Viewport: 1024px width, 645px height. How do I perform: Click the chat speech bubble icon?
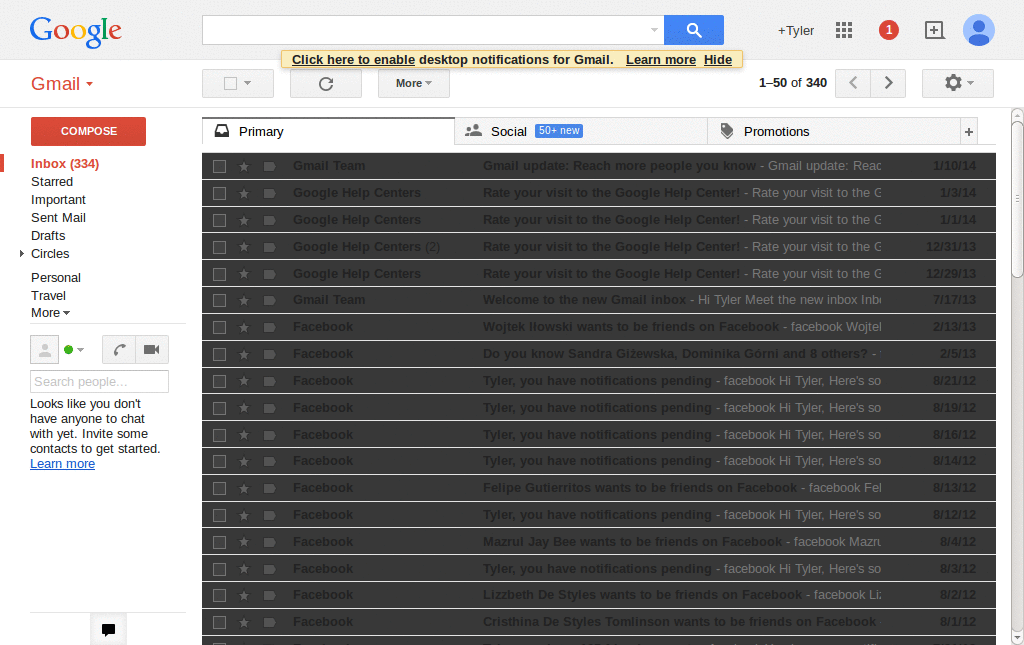(x=108, y=629)
